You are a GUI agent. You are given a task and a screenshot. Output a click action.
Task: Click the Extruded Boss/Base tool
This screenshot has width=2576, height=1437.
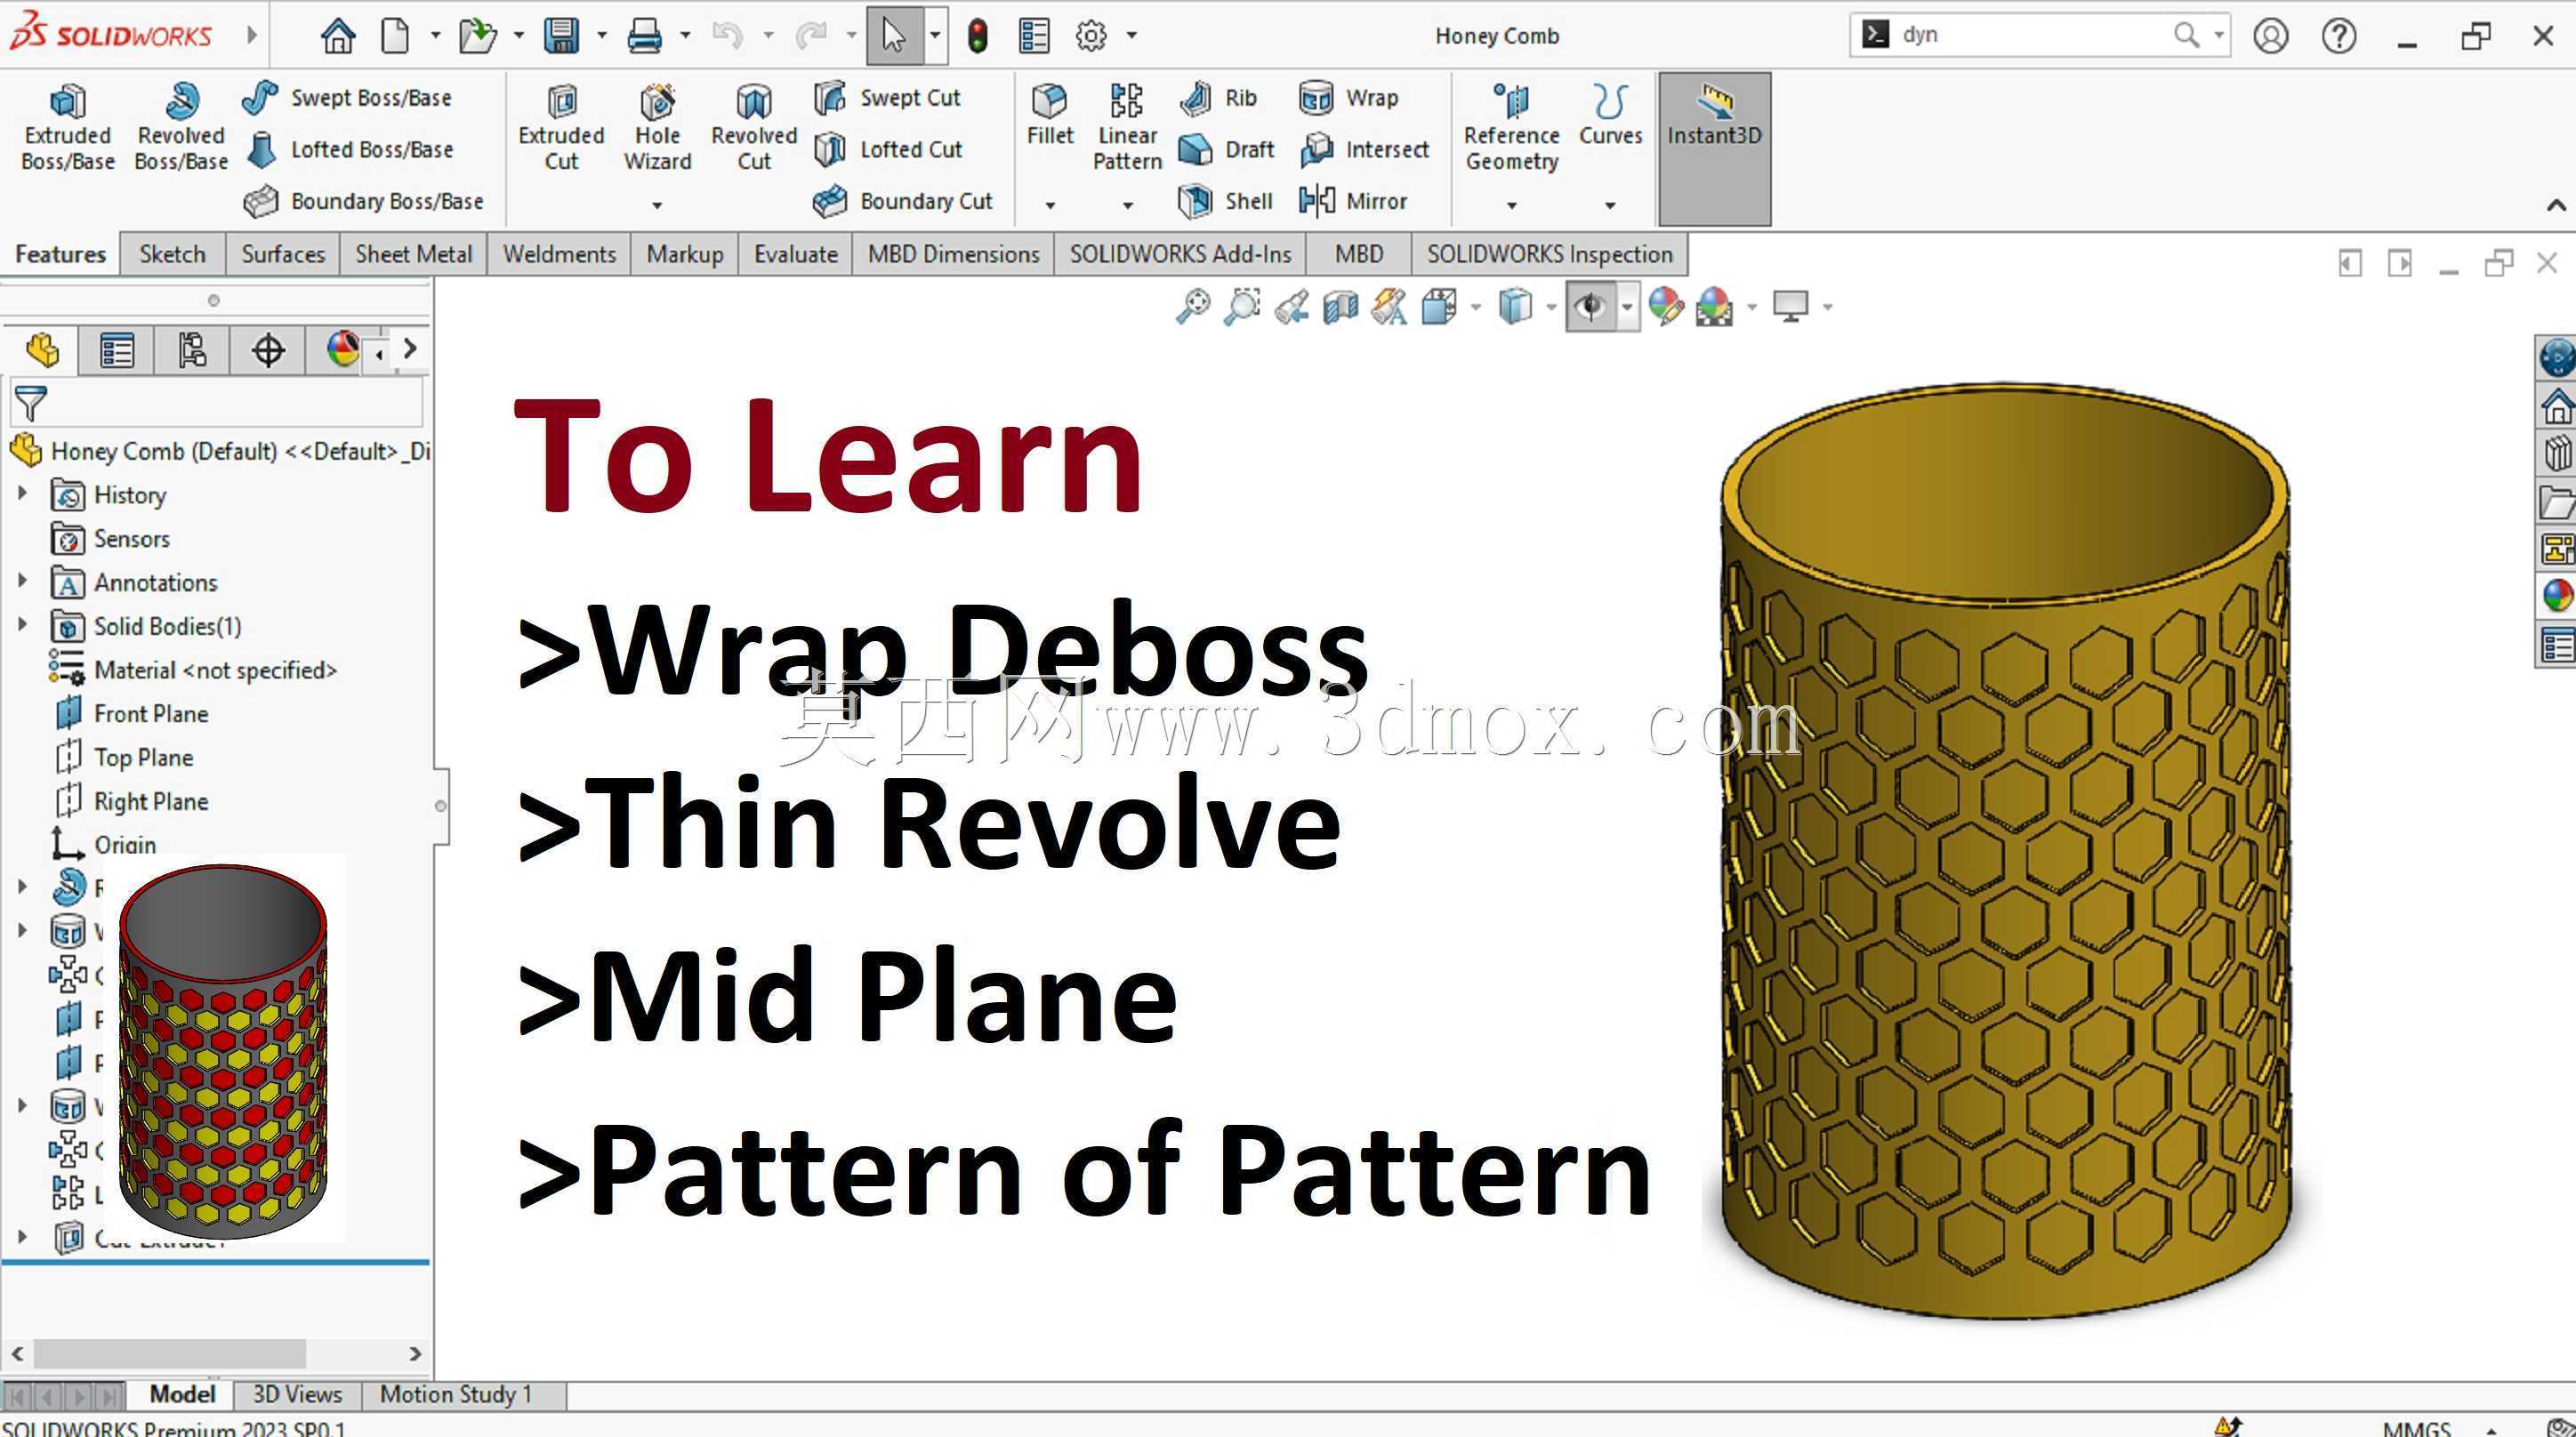point(67,128)
